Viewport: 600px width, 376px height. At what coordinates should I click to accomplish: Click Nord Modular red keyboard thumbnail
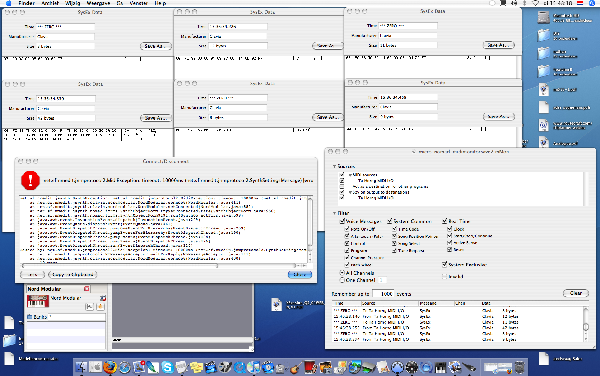point(38,301)
